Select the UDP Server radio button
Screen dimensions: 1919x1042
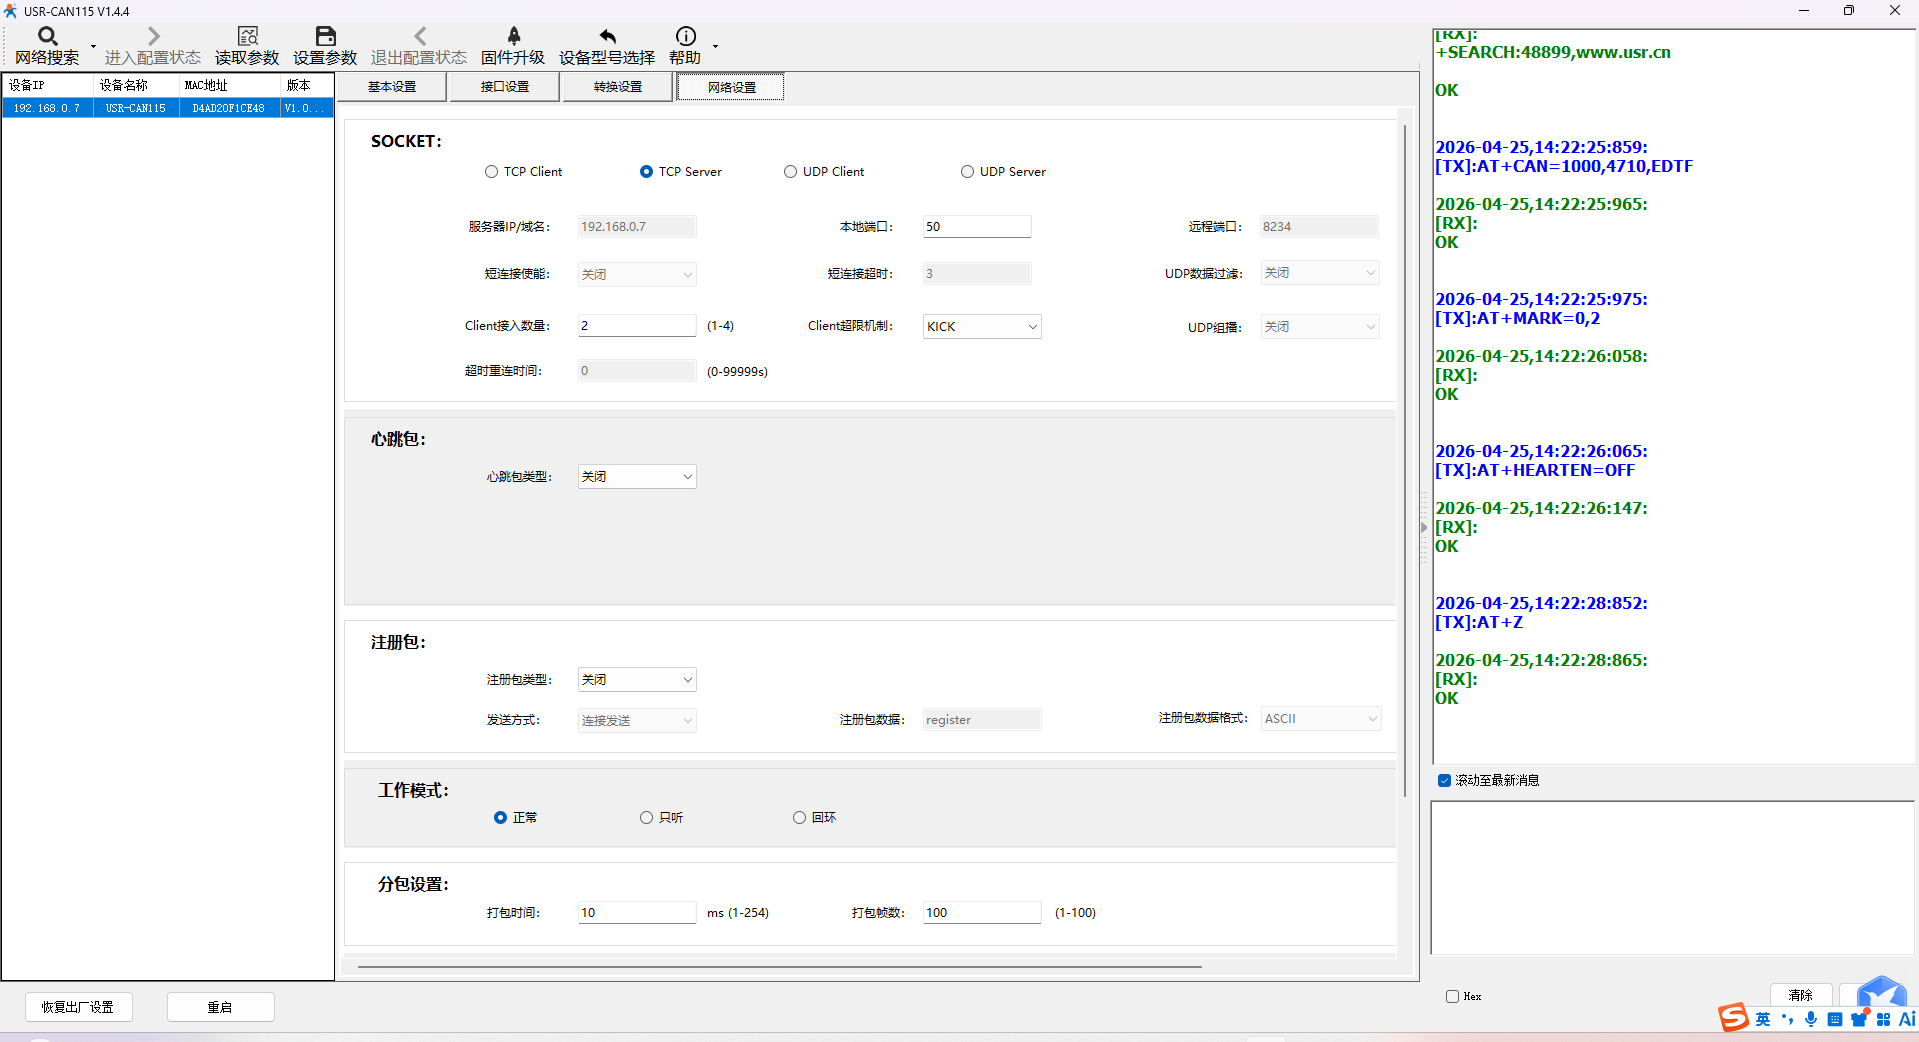[967, 172]
